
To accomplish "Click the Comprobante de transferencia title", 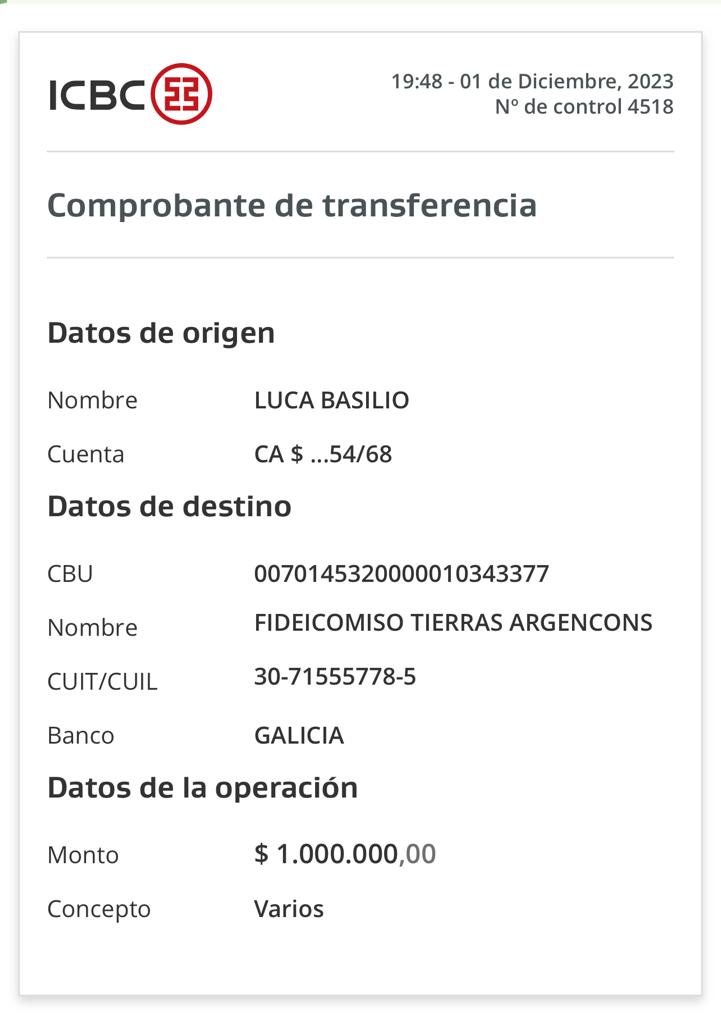I will 292,206.
